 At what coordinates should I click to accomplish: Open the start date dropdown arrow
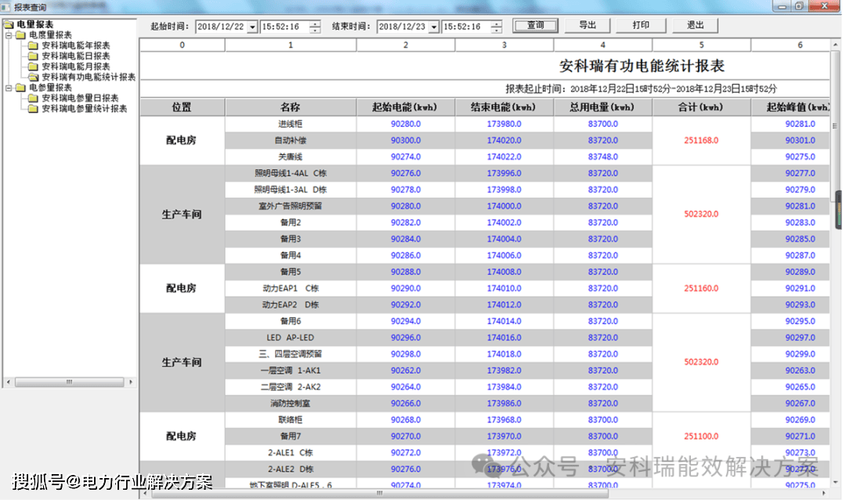pos(252,27)
